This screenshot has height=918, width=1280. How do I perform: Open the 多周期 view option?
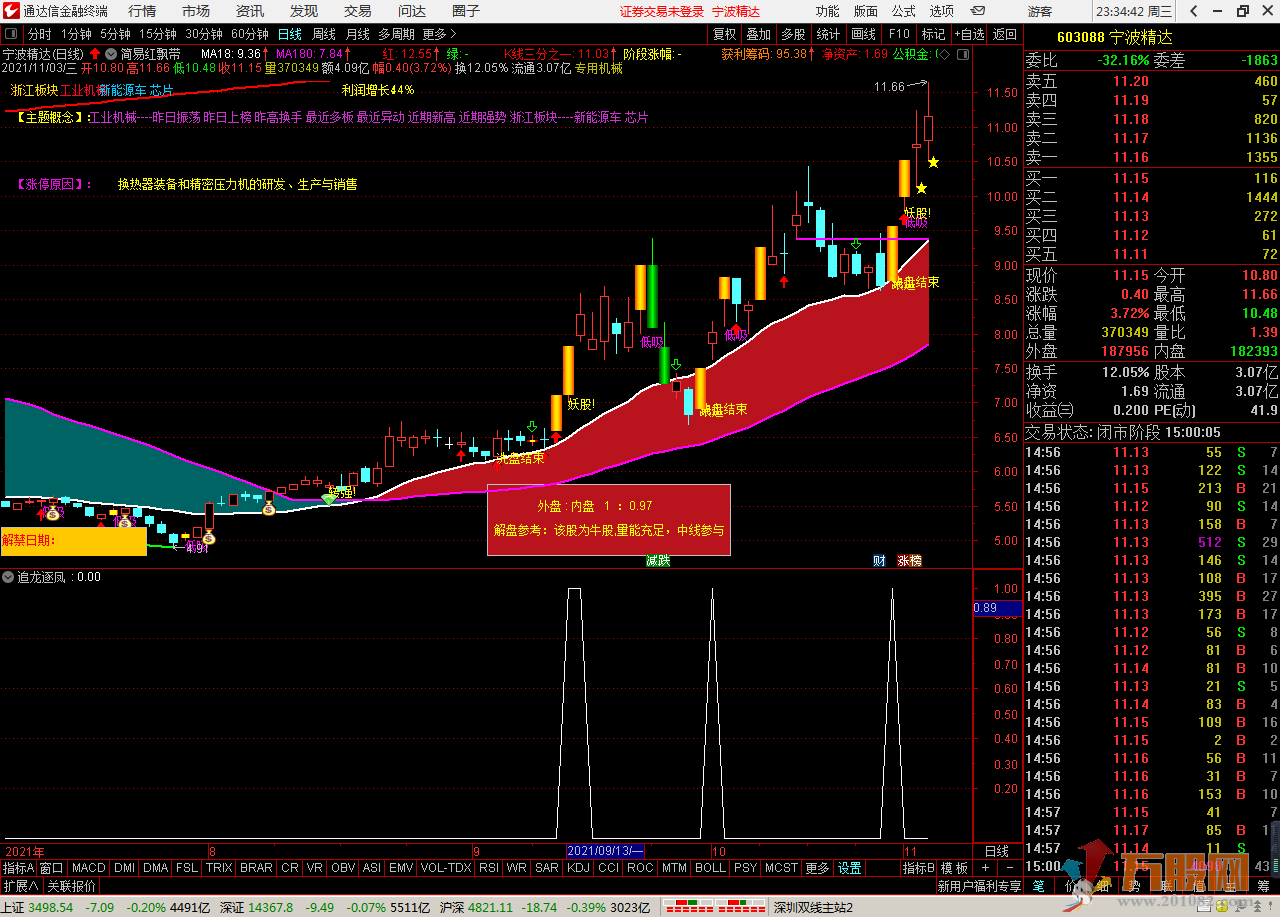(x=396, y=34)
